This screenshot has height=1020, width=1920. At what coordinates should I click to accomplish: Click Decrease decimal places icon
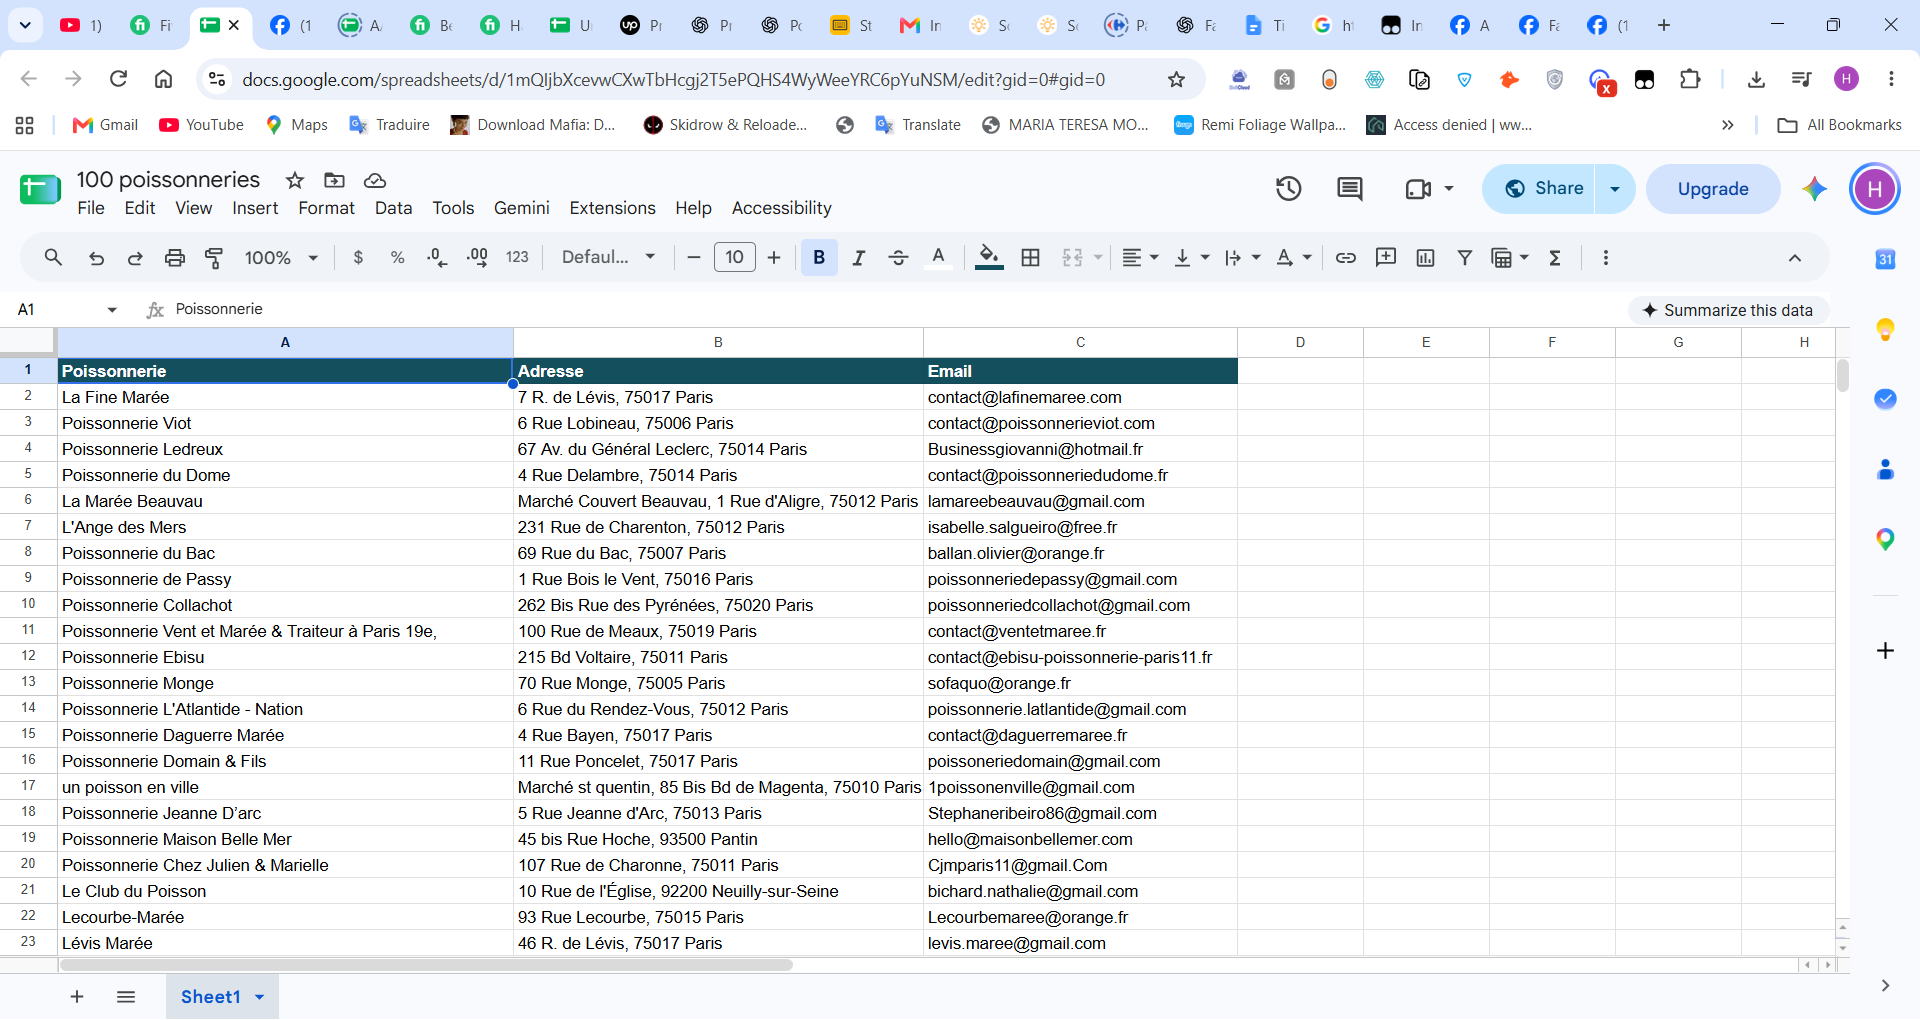[x=437, y=258]
